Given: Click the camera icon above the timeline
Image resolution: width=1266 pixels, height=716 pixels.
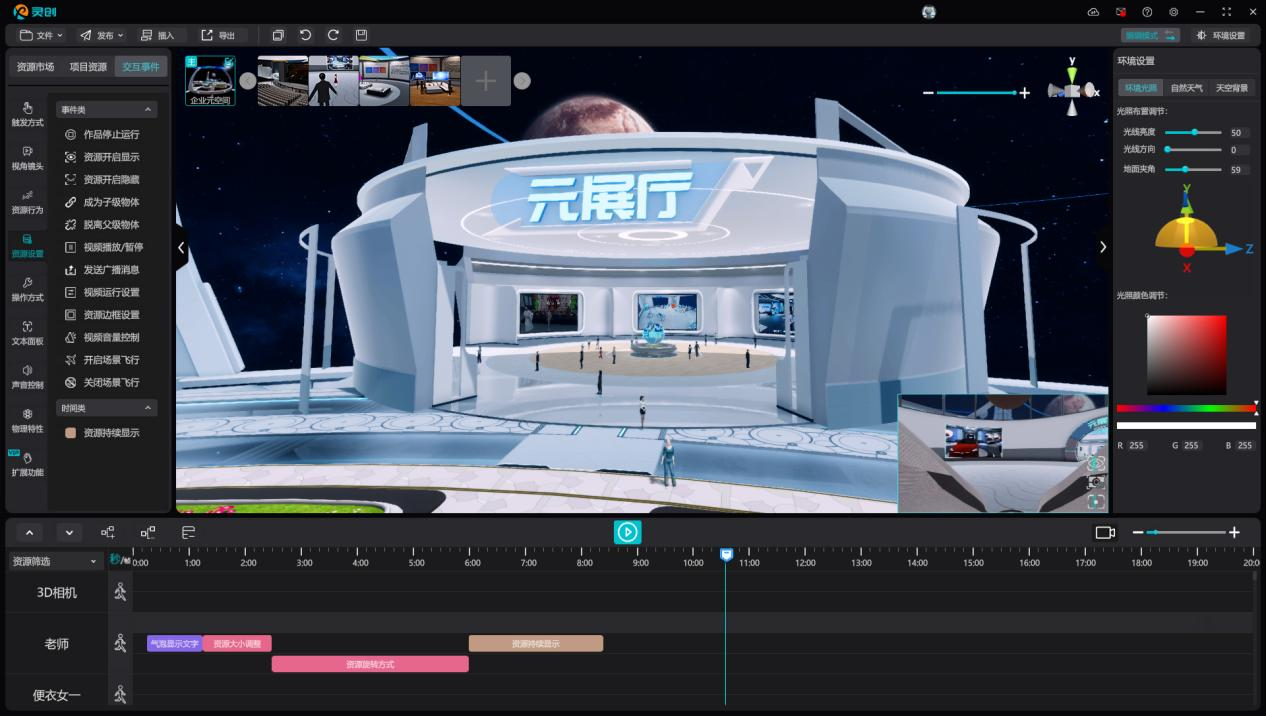Looking at the screenshot, I should point(1105,533).
